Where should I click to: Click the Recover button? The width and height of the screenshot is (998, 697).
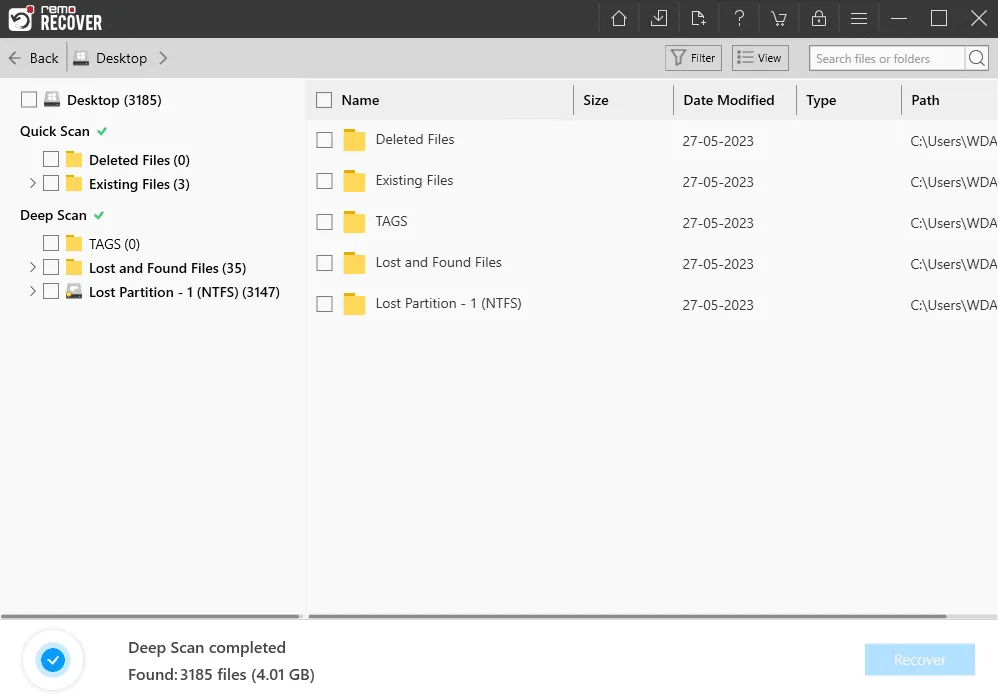tap(920, 659)
